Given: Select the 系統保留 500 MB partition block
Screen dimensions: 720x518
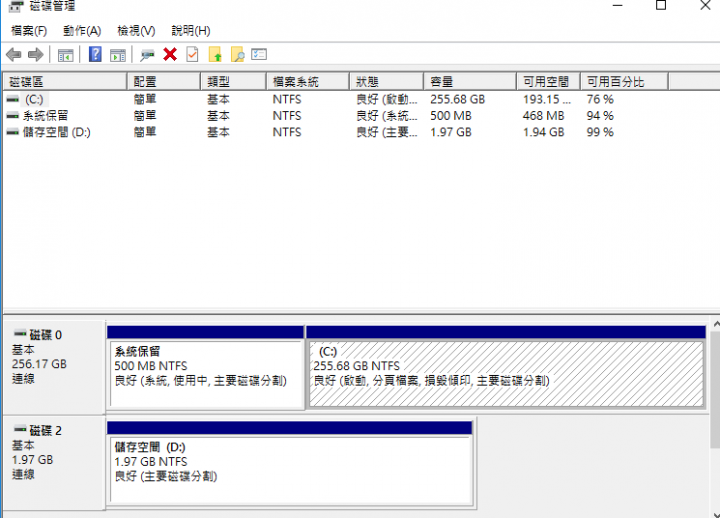Looking at the screenshot, I should [x=205, y=367].
